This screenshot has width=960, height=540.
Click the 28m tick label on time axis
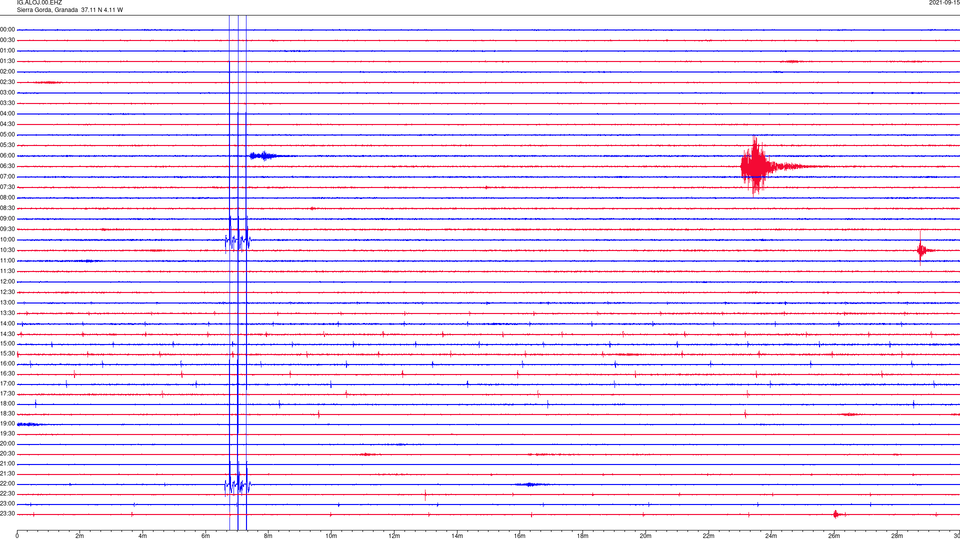coord(898,536)
